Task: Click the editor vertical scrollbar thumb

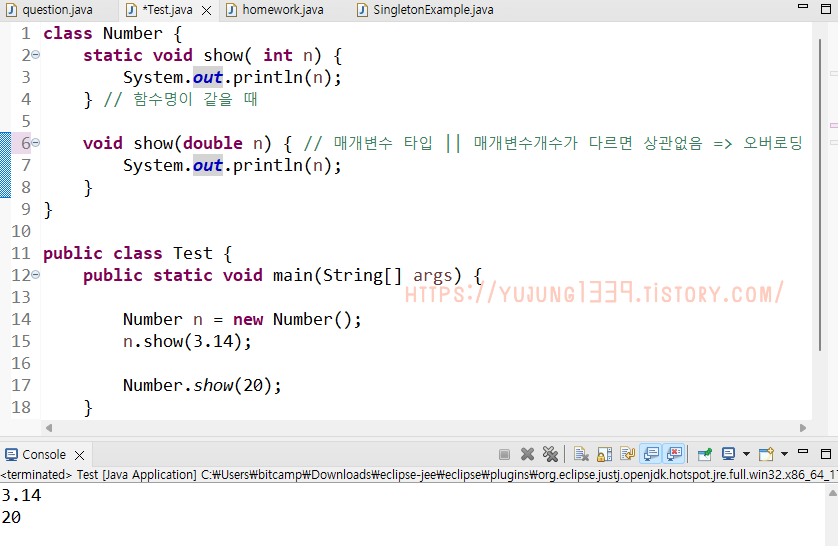Action: pos(820,194)
